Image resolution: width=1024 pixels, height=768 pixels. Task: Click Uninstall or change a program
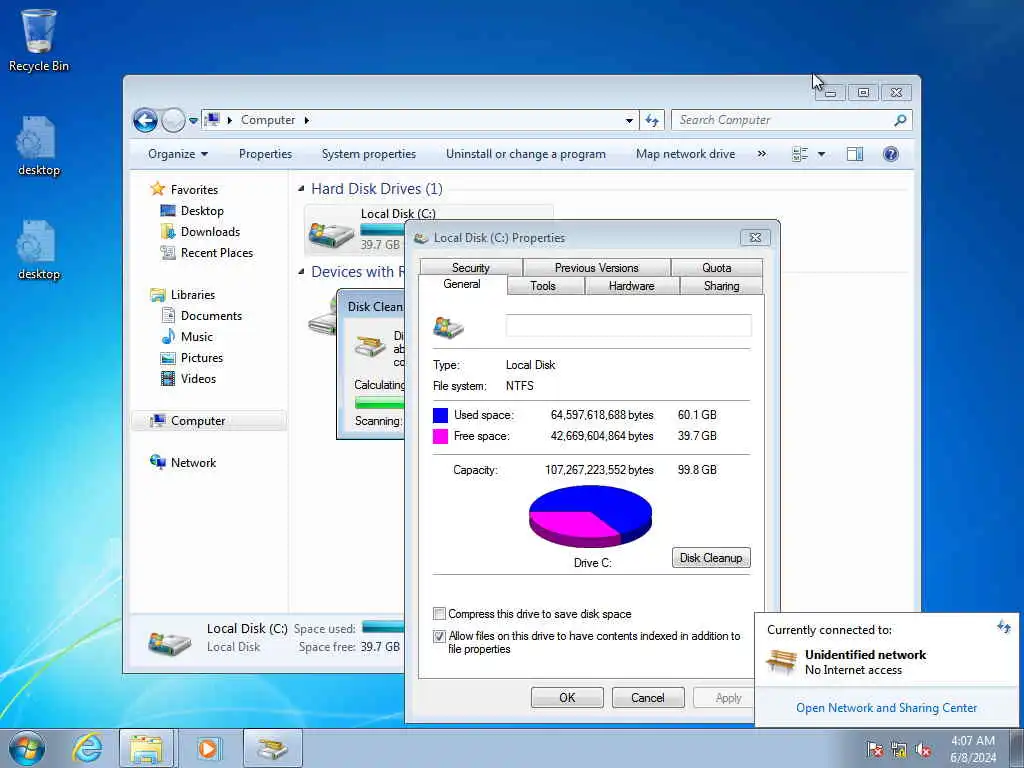point(526,154)
